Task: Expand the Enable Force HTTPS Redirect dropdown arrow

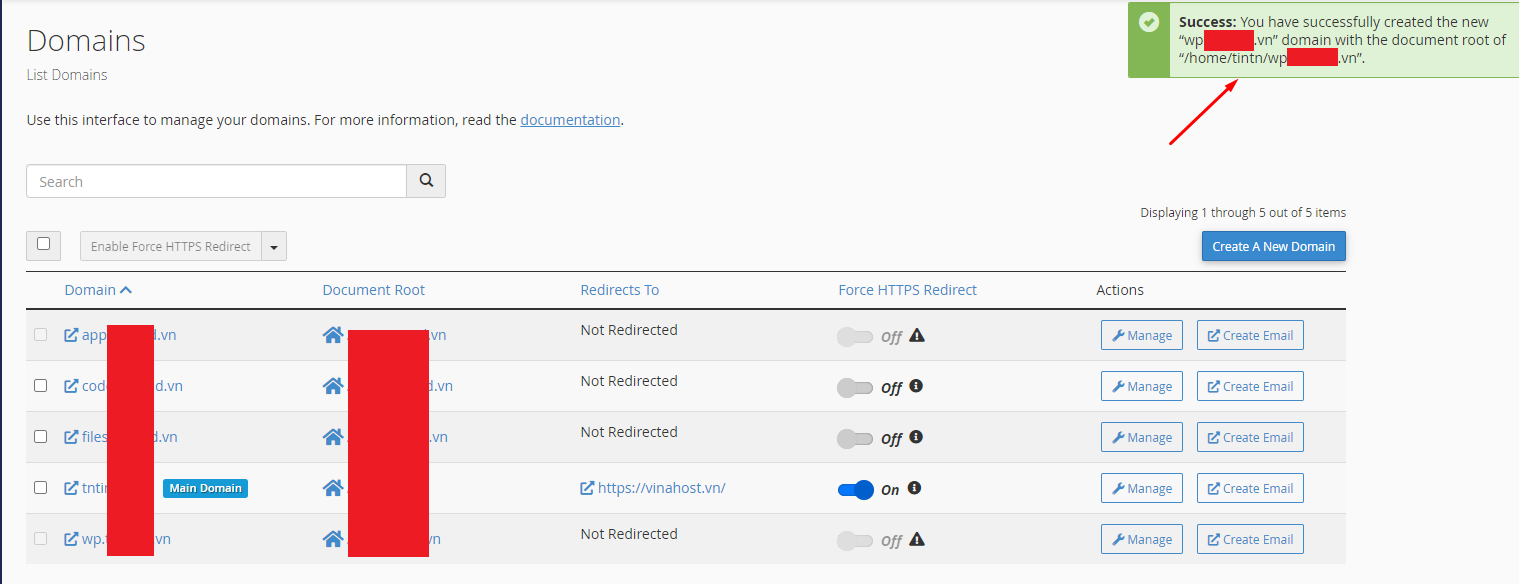Action: [274, 247]
